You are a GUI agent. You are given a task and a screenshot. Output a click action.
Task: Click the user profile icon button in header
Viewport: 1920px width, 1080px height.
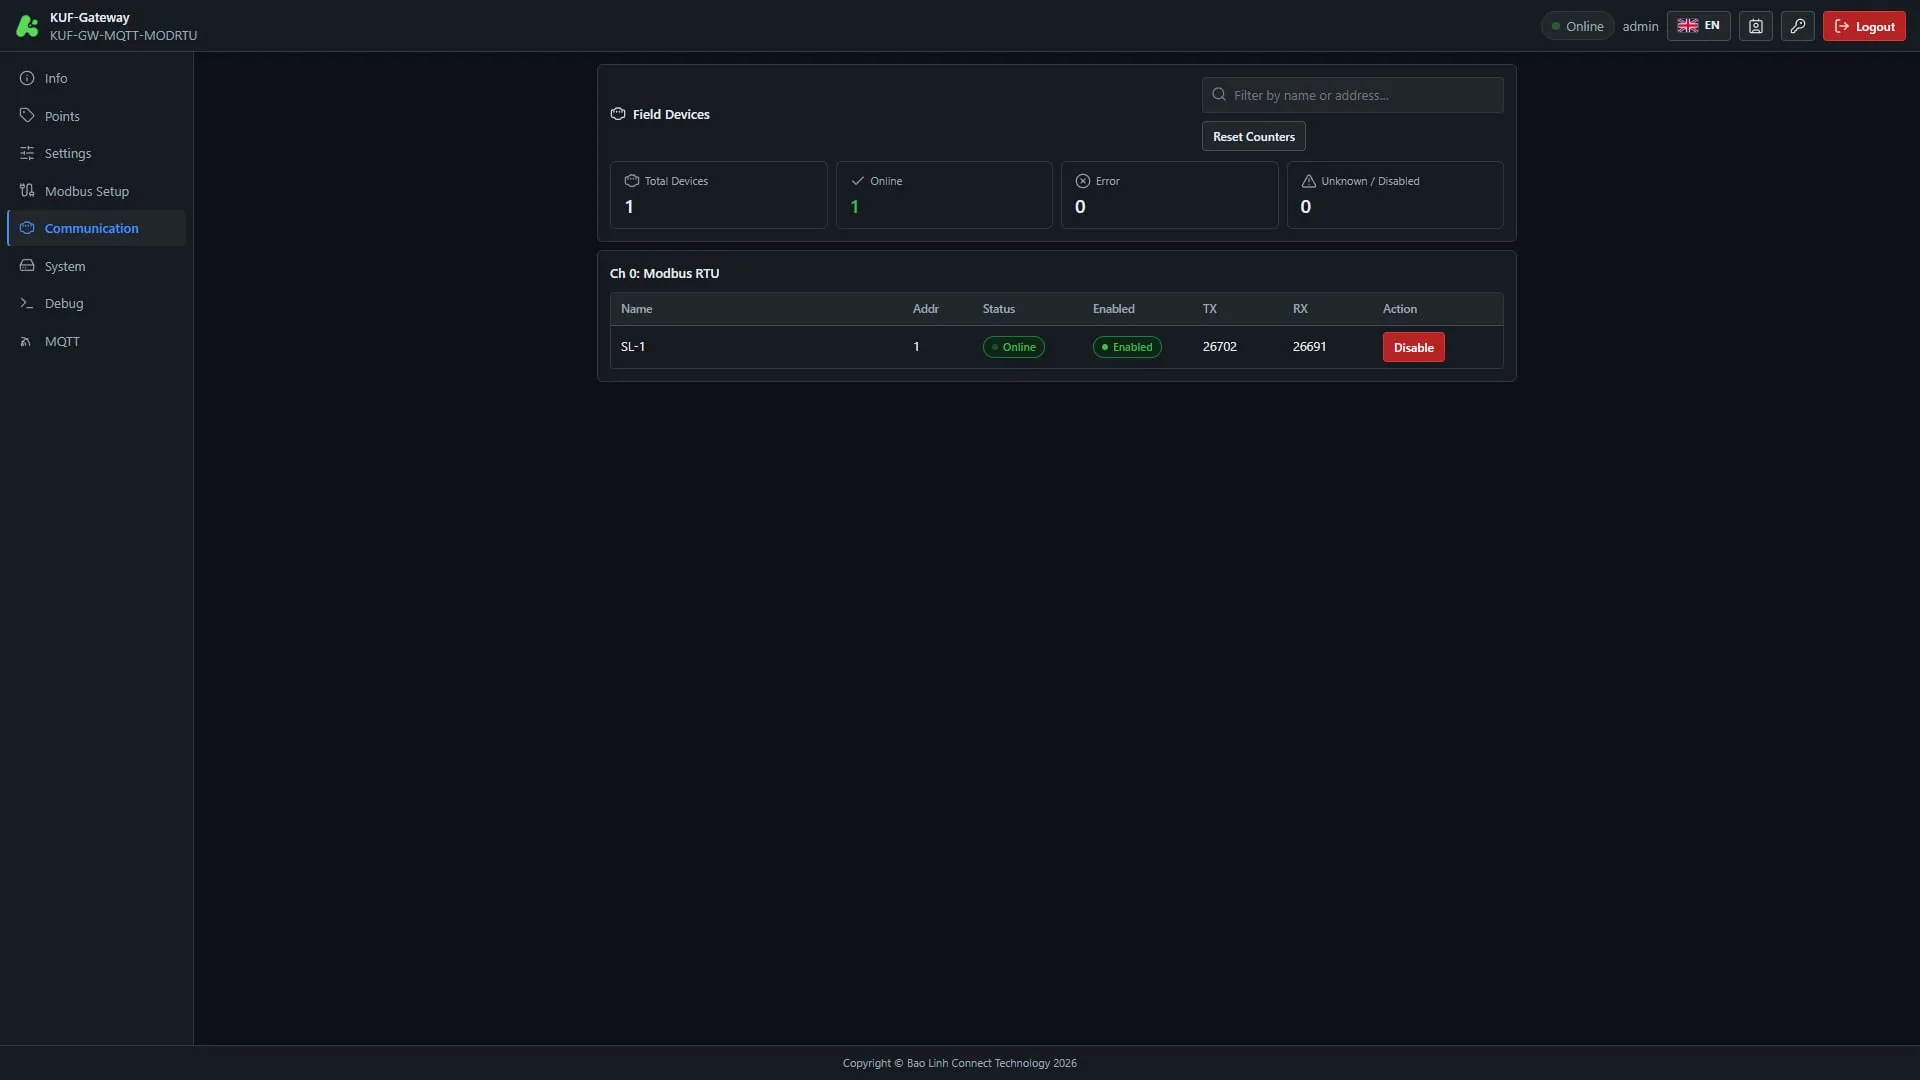[x=1755, y=26]
